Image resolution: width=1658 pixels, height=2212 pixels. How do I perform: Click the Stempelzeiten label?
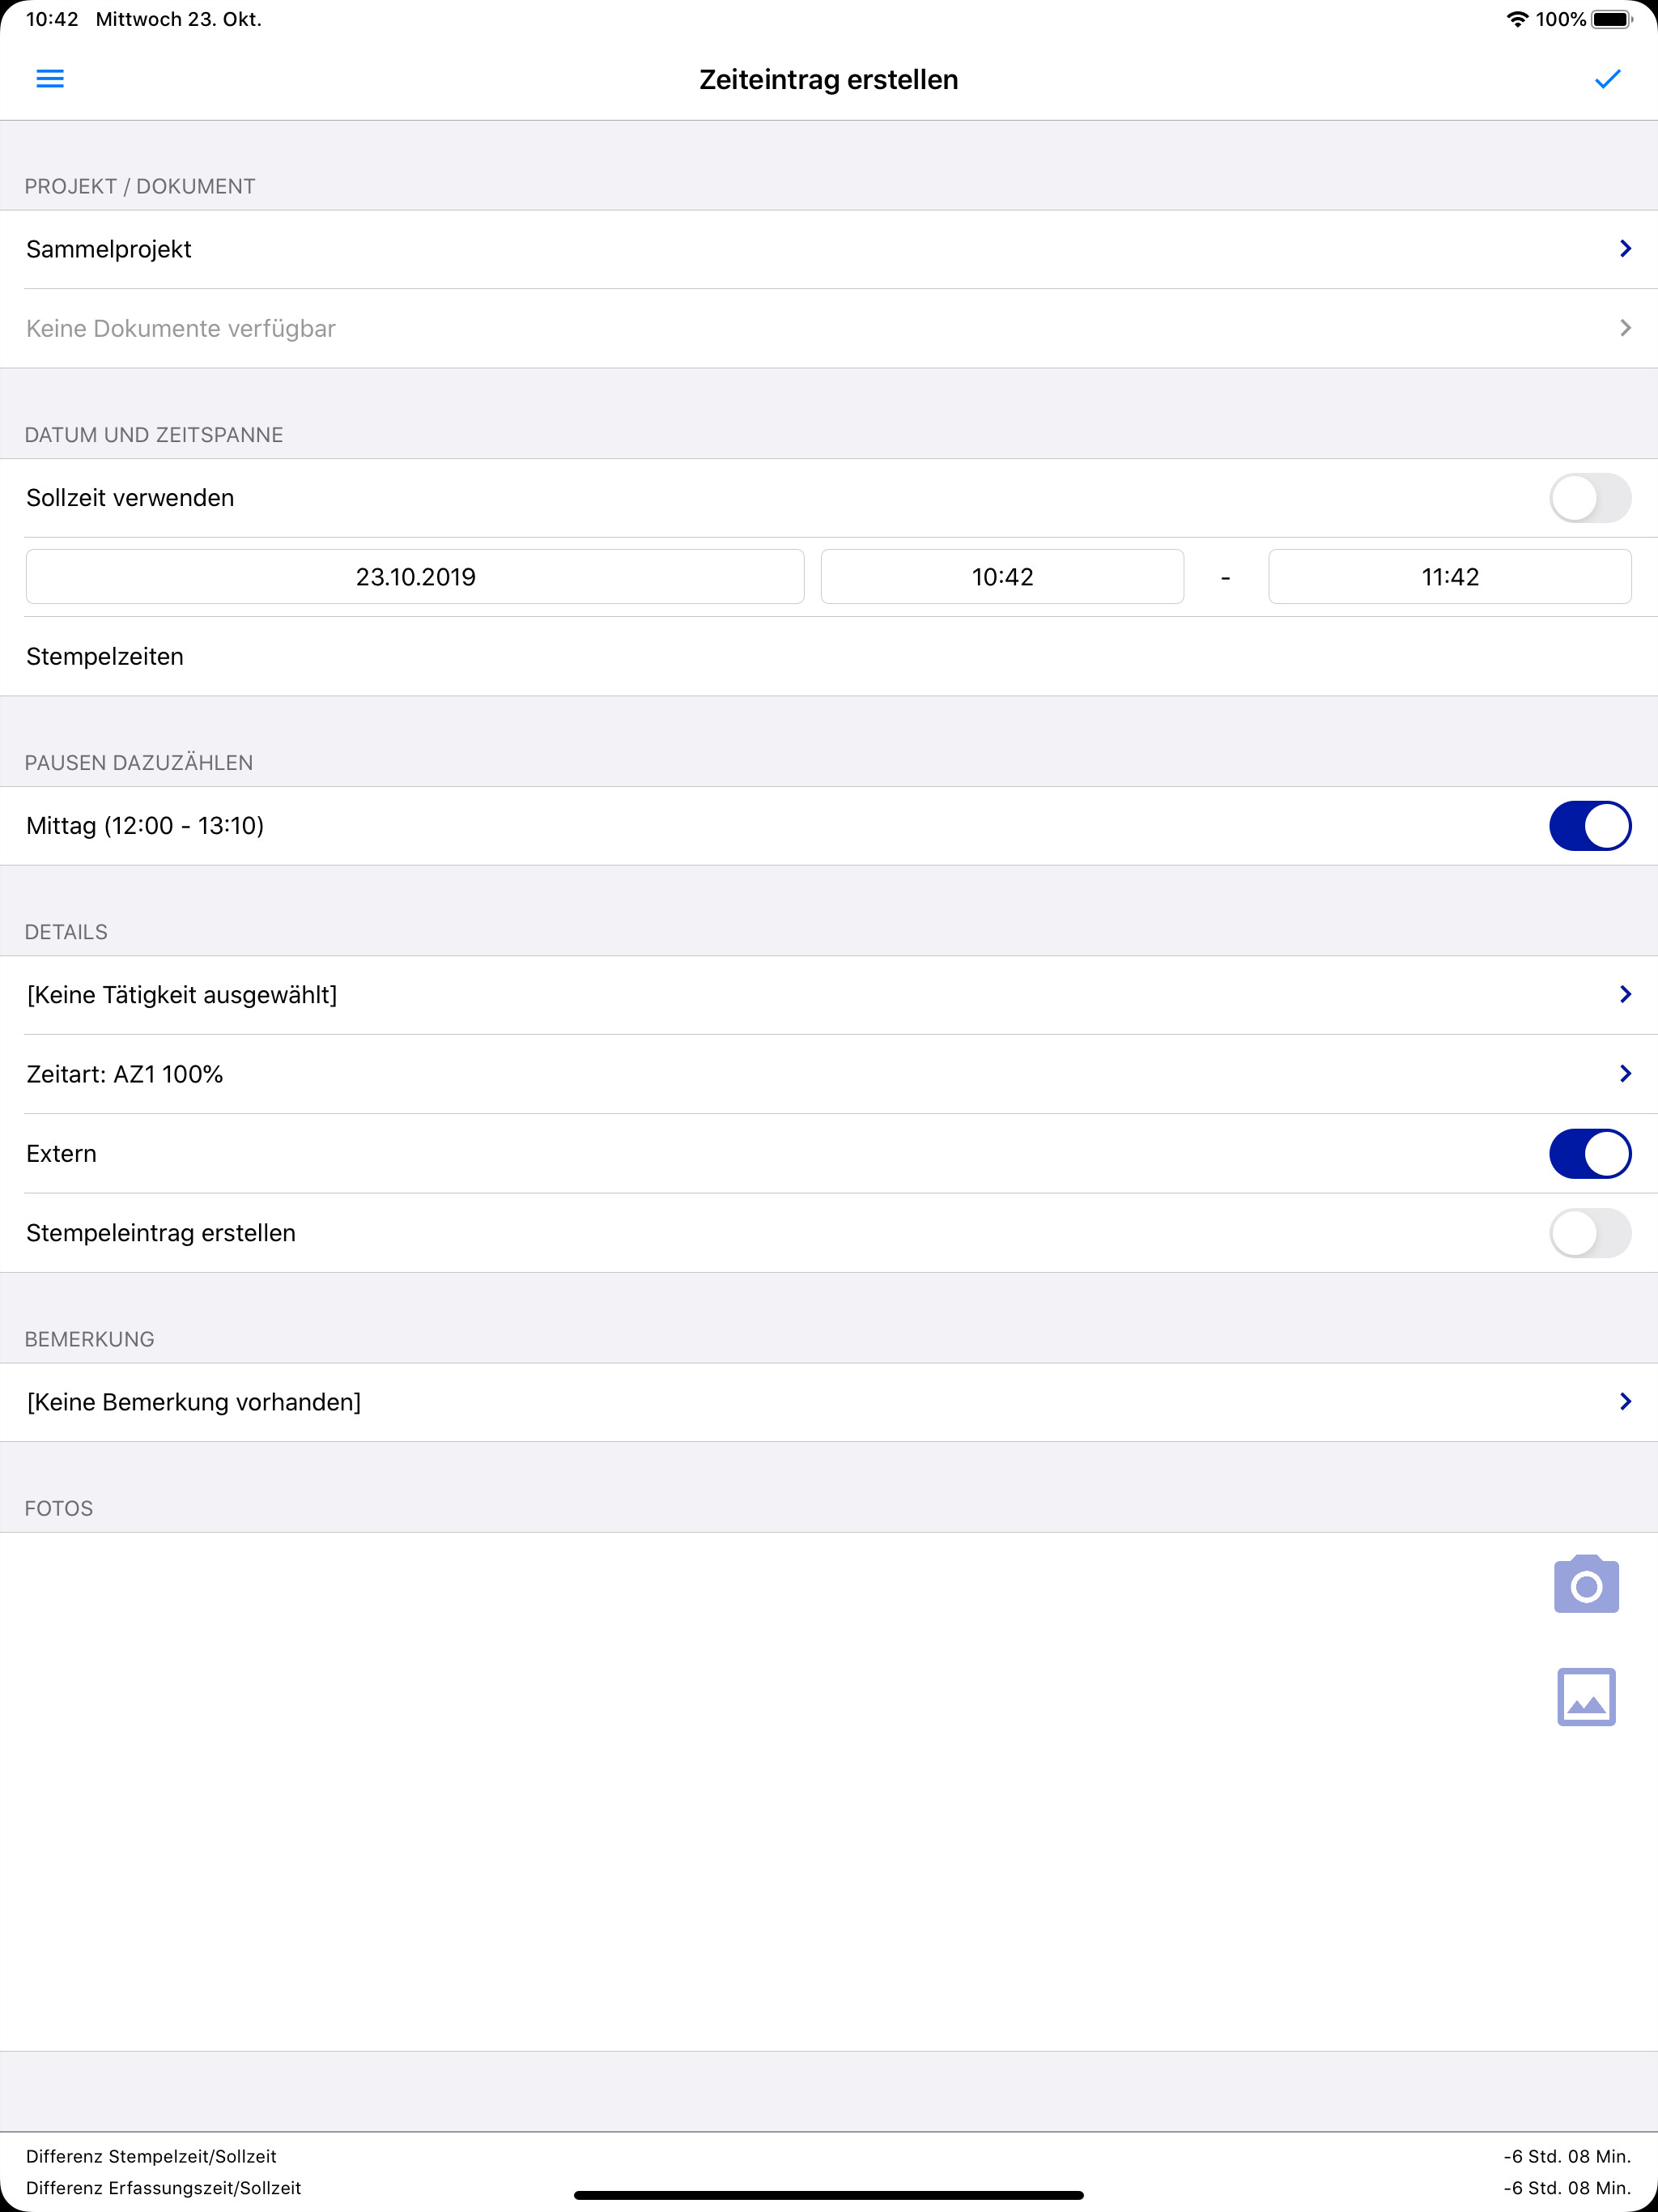coord(104,656)
